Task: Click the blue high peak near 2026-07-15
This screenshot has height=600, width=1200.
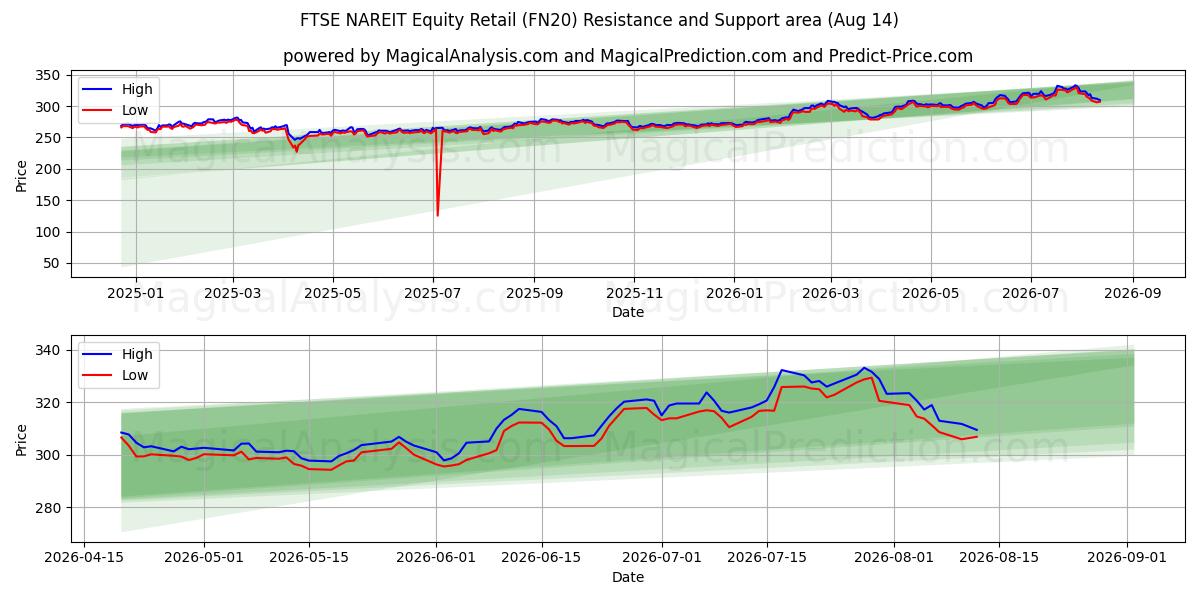Action: click(x=782, y=370)
